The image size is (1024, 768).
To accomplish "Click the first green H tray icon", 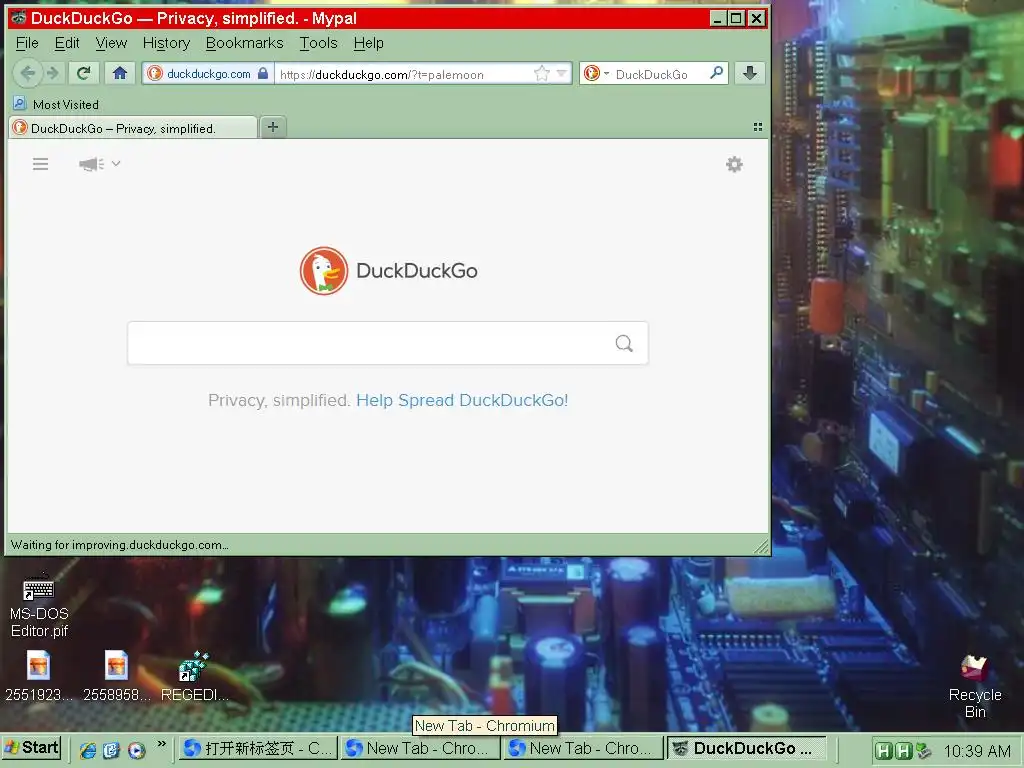I will 883,751.
